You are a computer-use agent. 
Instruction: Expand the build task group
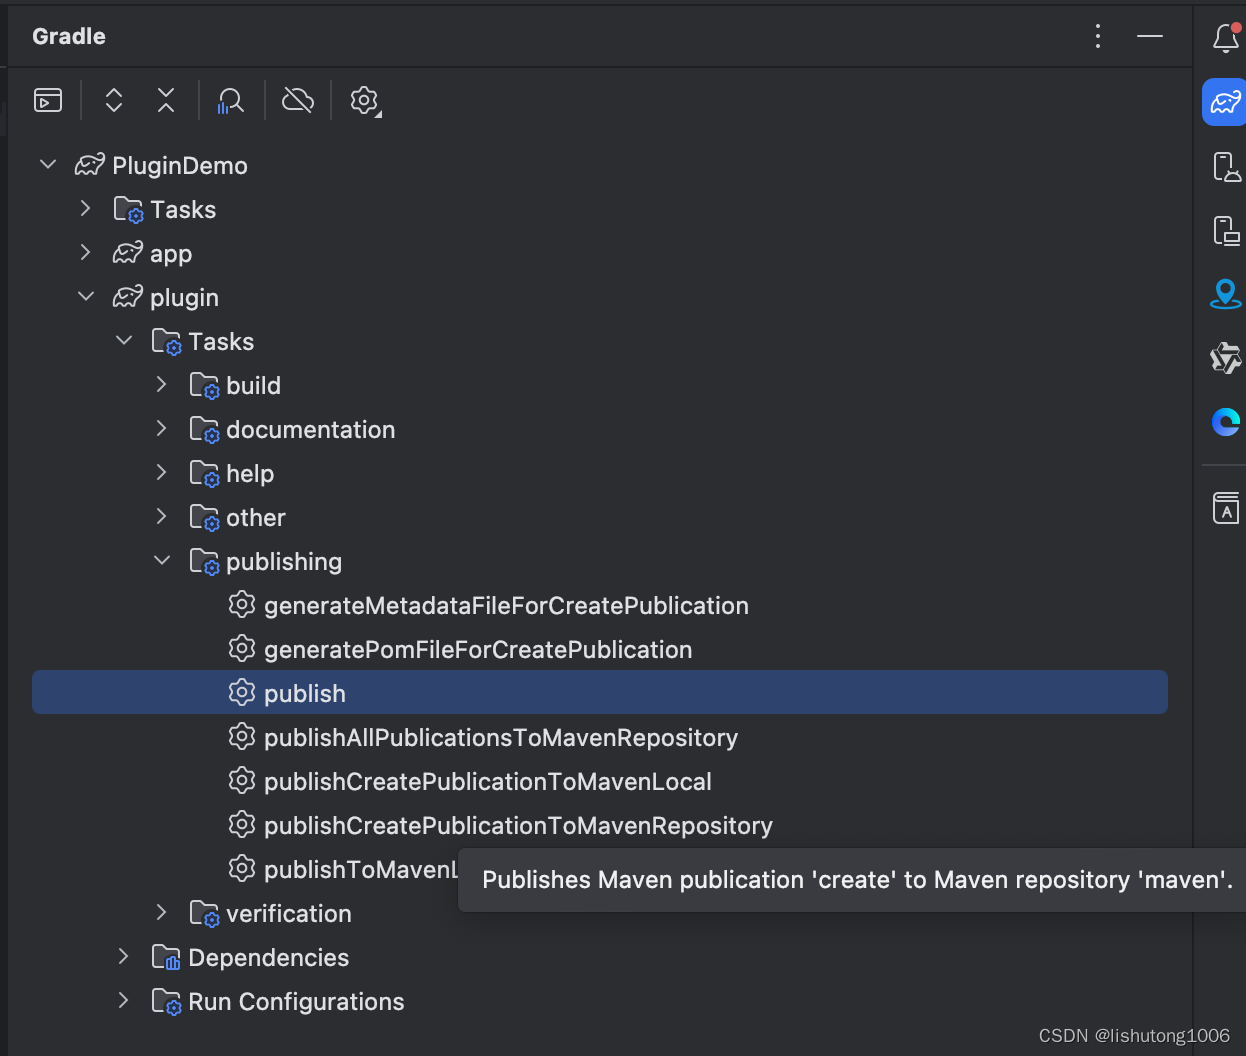(162, 385)
